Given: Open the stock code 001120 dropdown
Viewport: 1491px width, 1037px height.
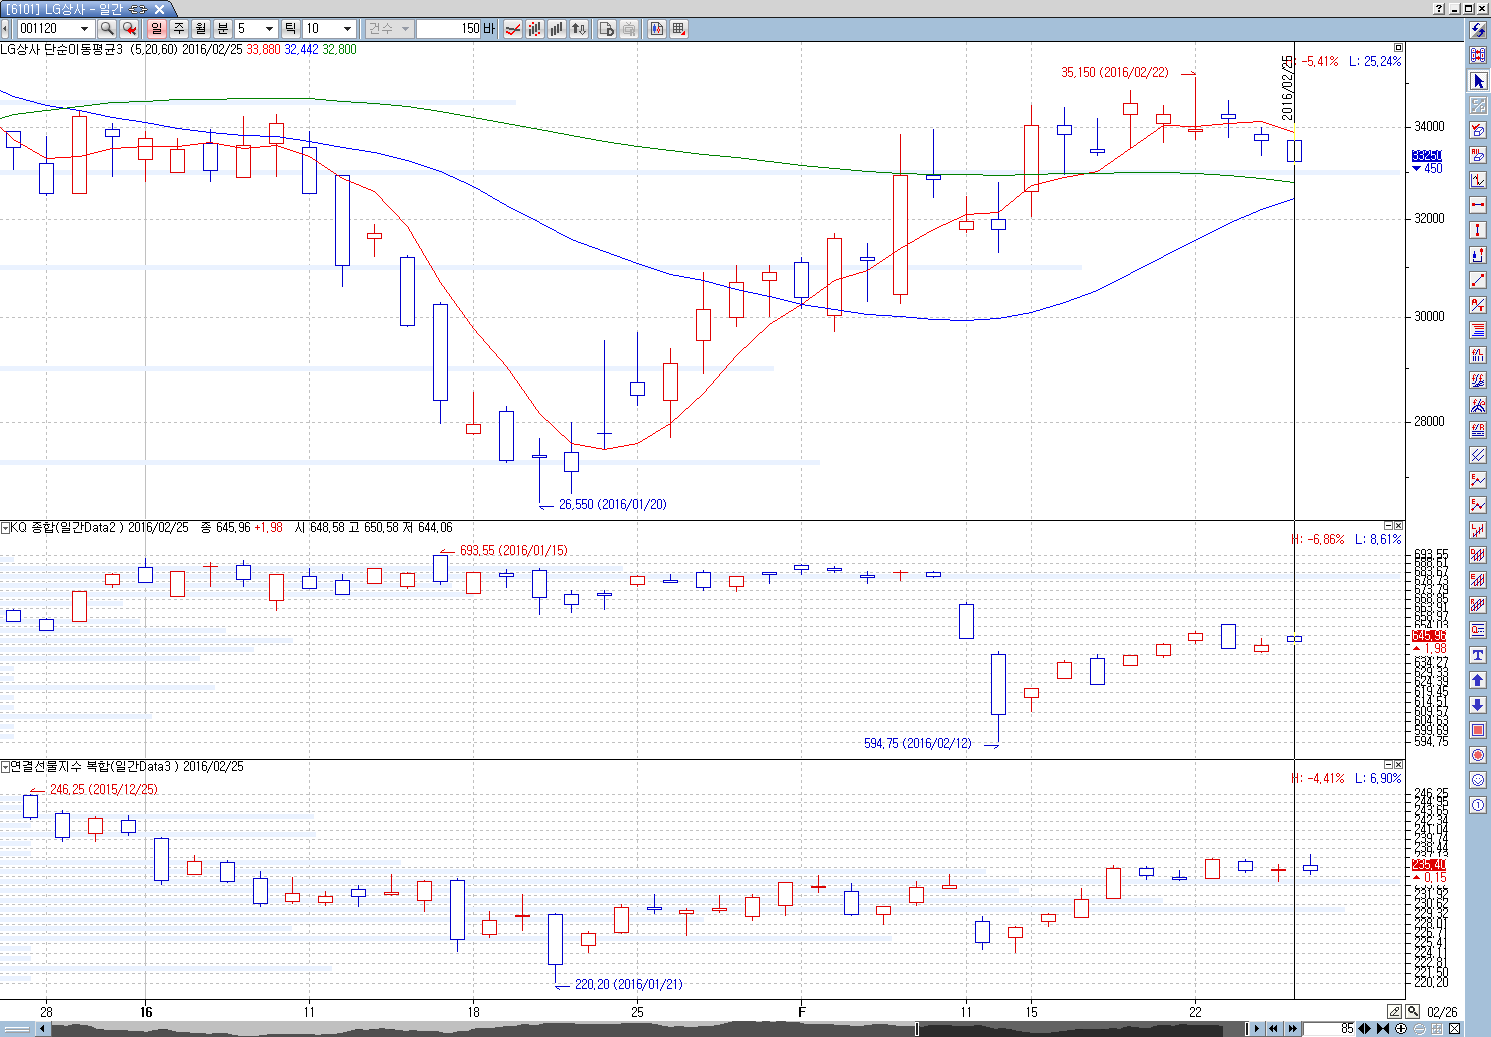Looking at the screenshot, I should click(84, 29).
